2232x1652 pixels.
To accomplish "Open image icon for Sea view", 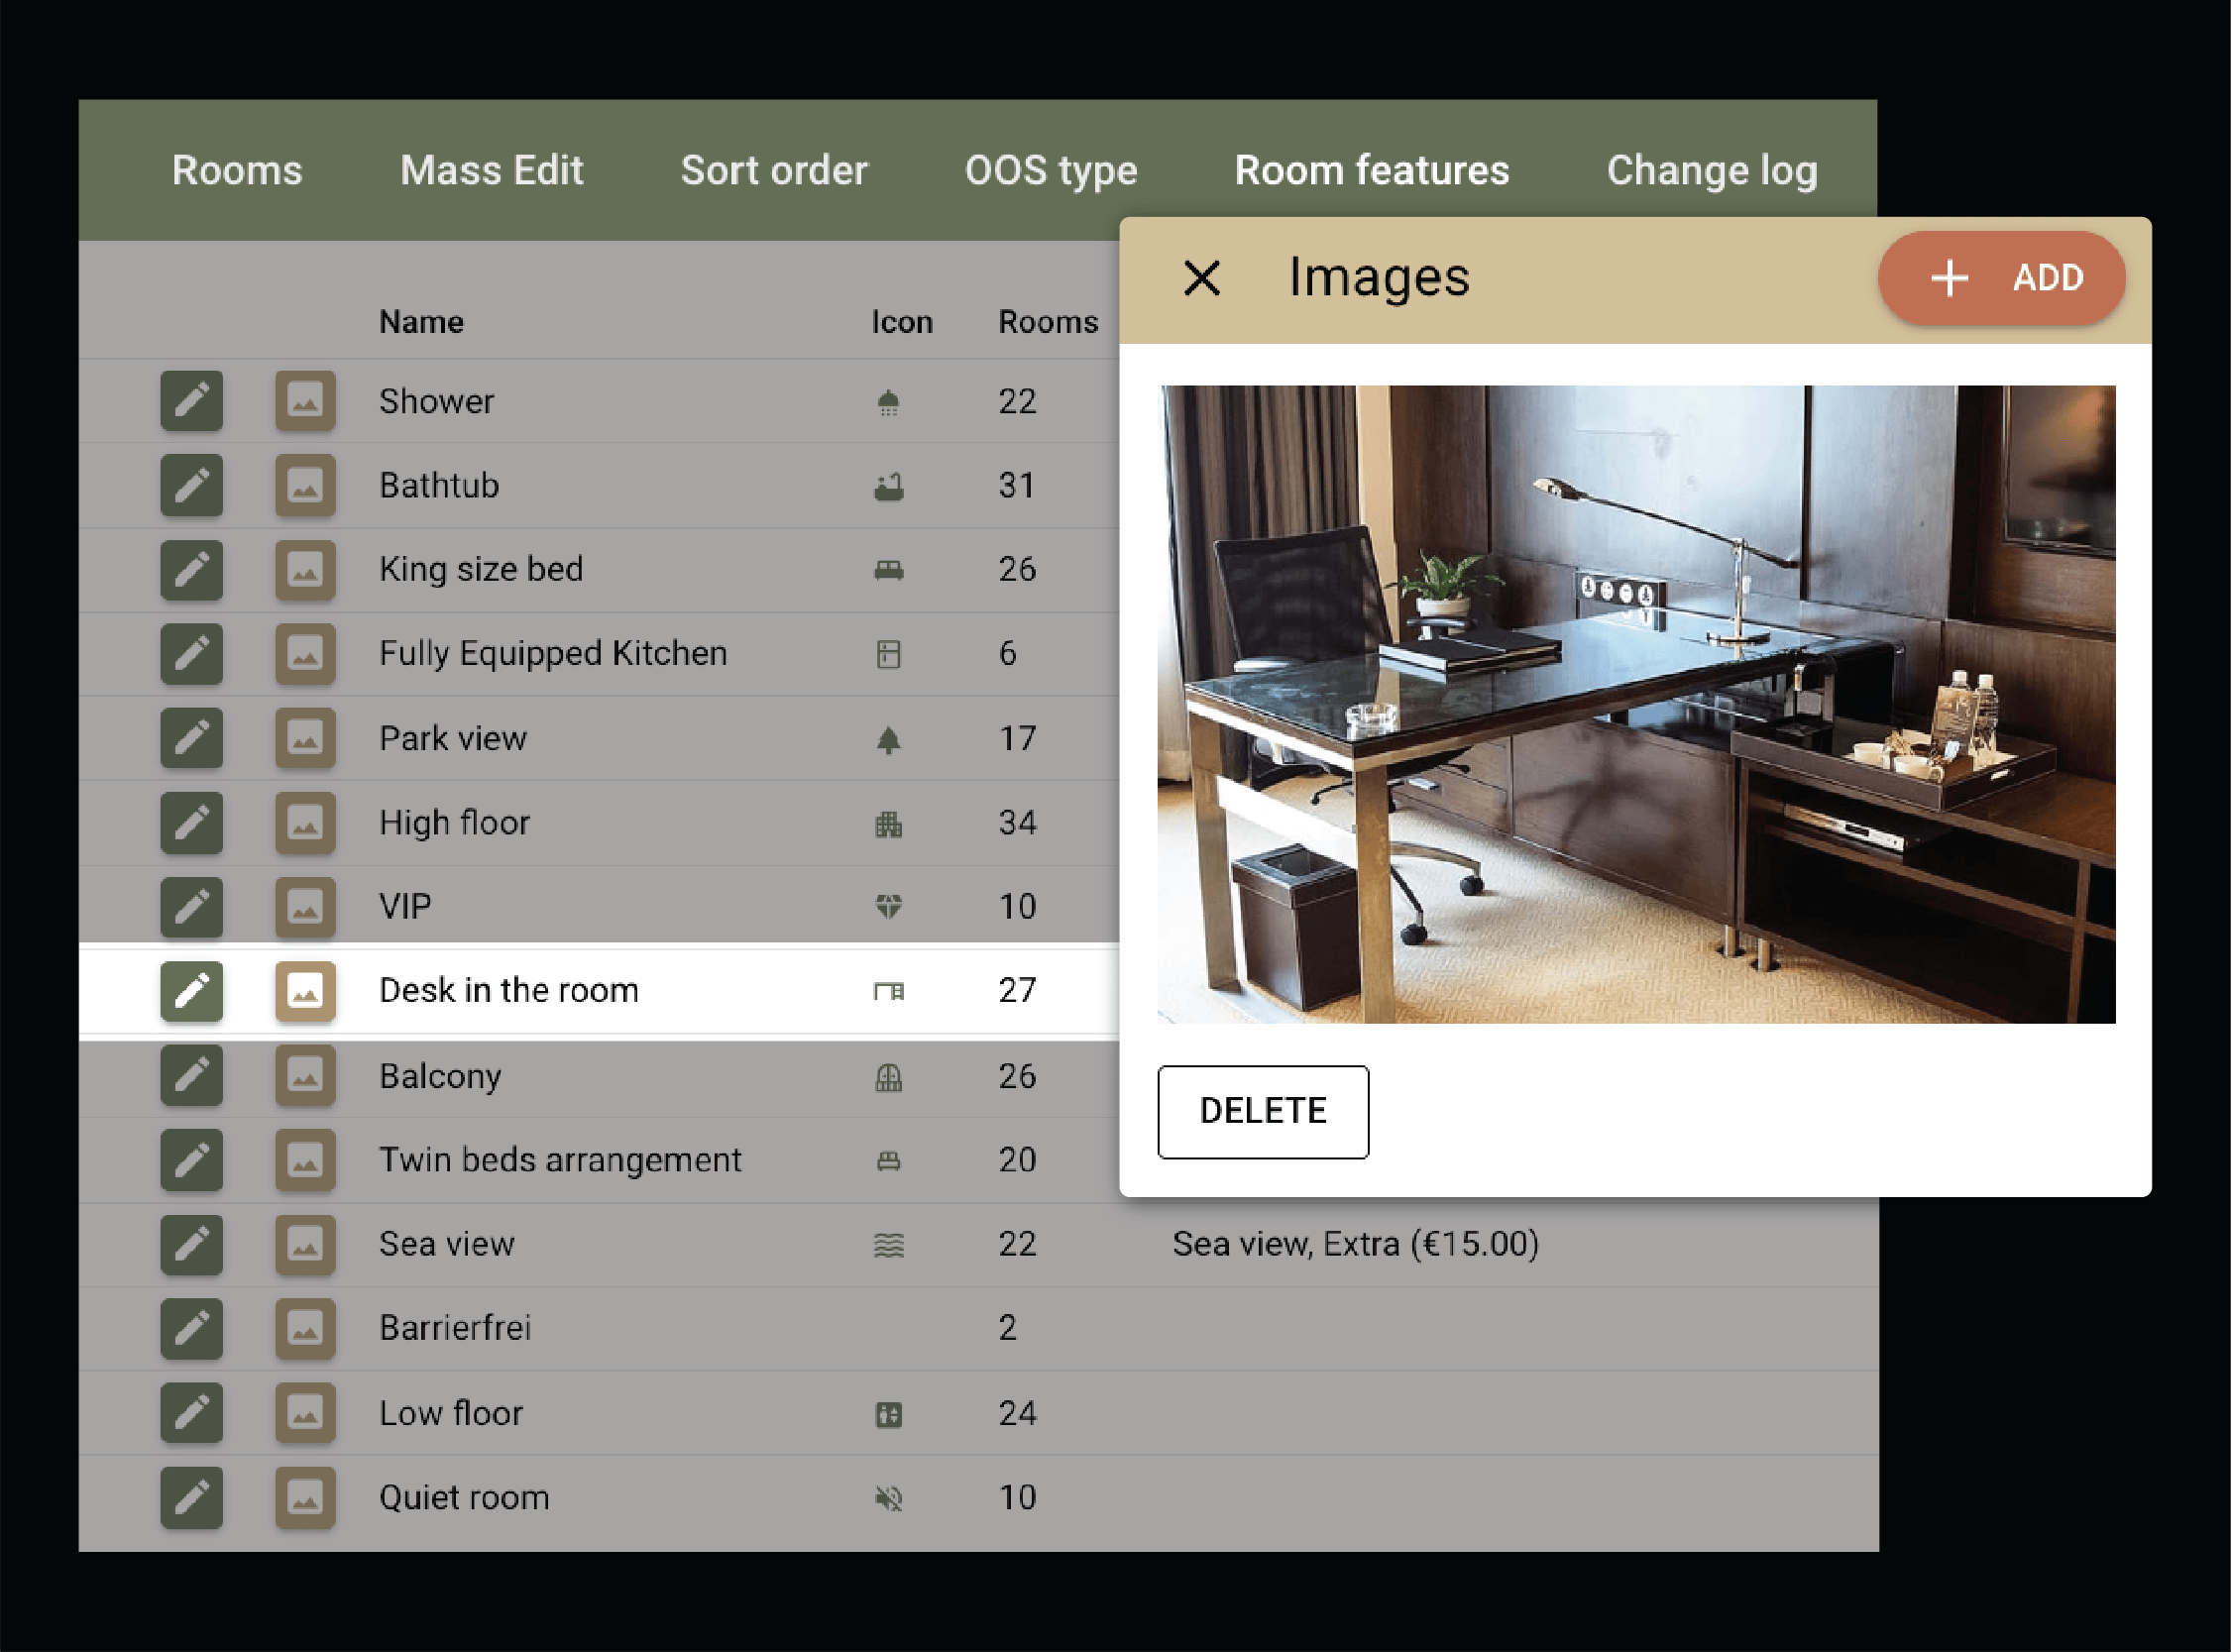I will point(305,1244).
